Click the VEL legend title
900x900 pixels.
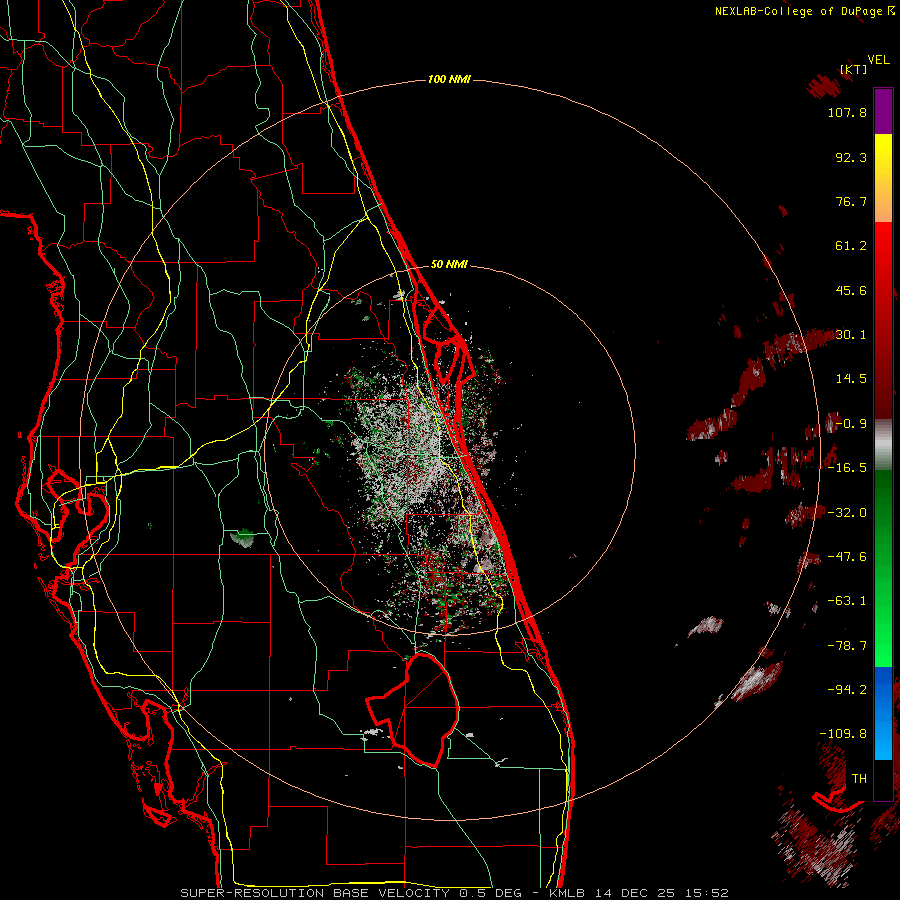878,60
